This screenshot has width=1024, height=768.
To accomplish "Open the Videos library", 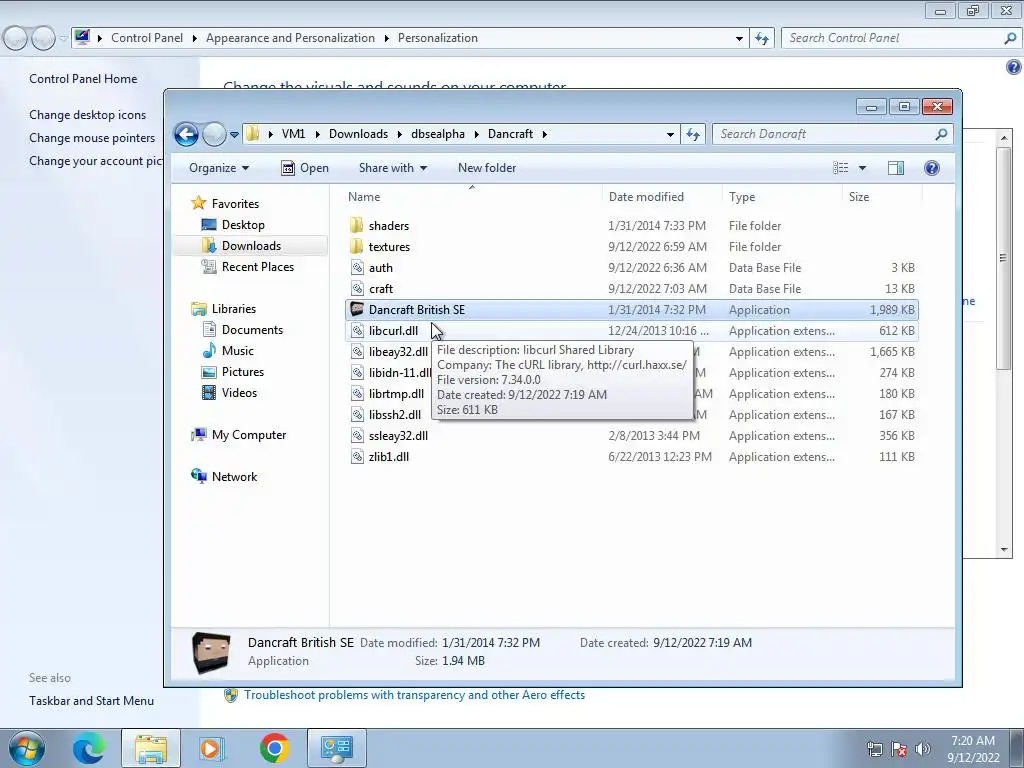I will tap(239, 392).
